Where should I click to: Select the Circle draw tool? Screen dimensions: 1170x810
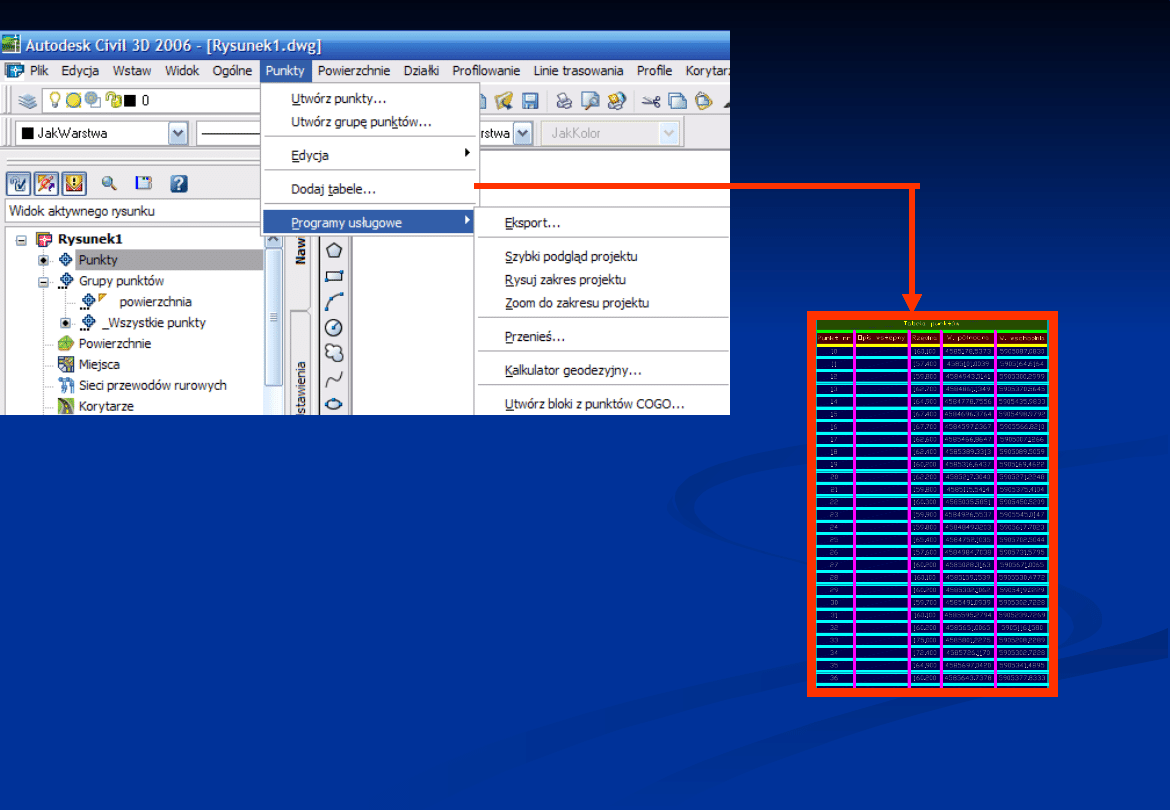coord(334,327)
